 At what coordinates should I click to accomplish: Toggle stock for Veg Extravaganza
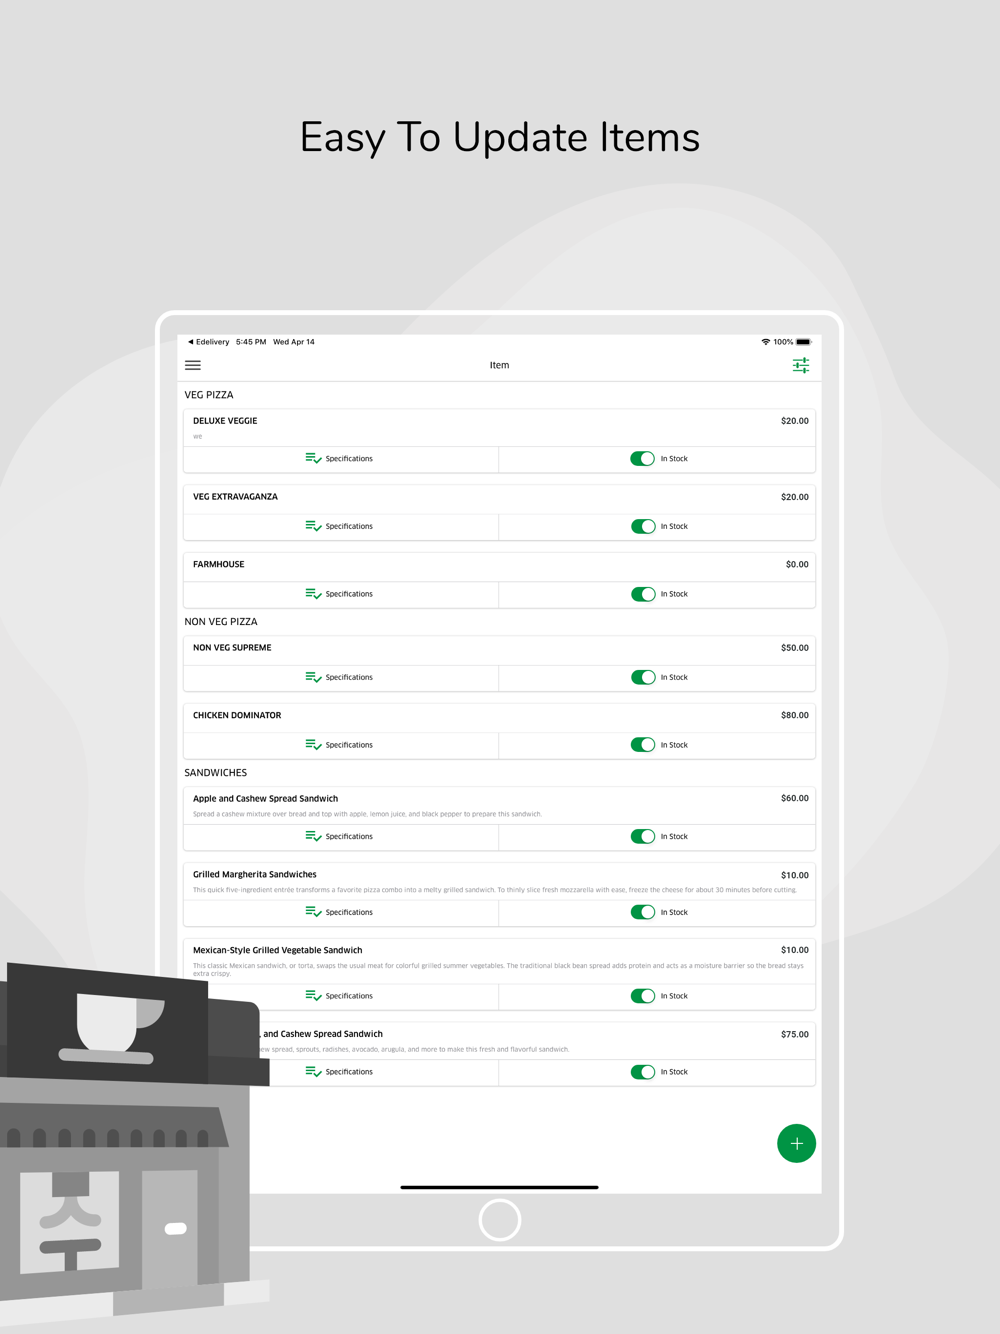click(x=643, y=527)
